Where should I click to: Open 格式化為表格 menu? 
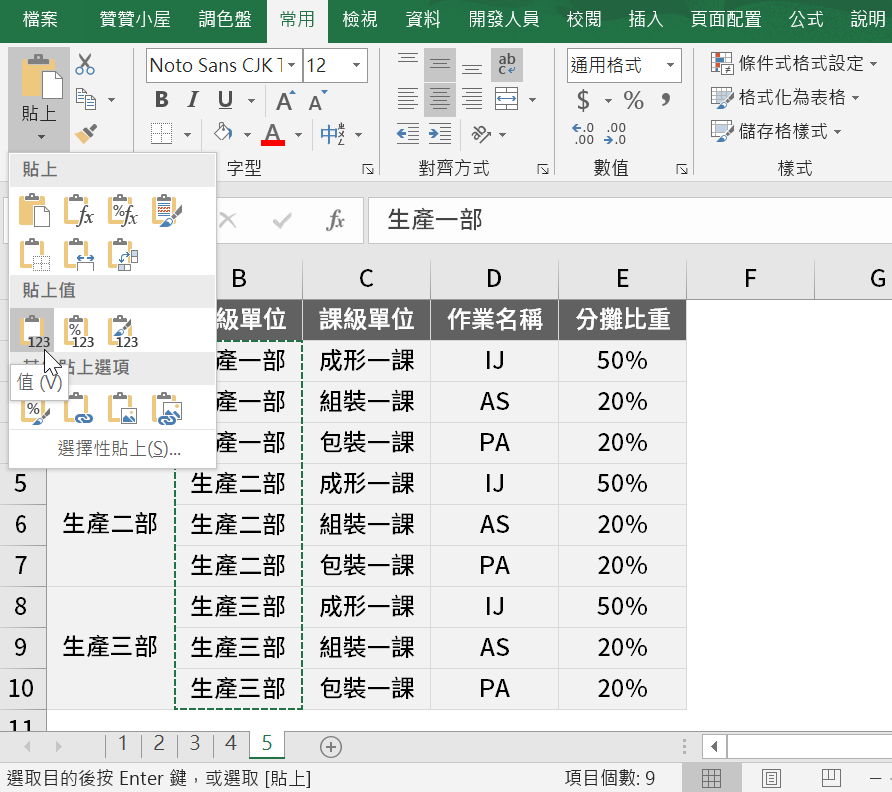tap(785, 97)
